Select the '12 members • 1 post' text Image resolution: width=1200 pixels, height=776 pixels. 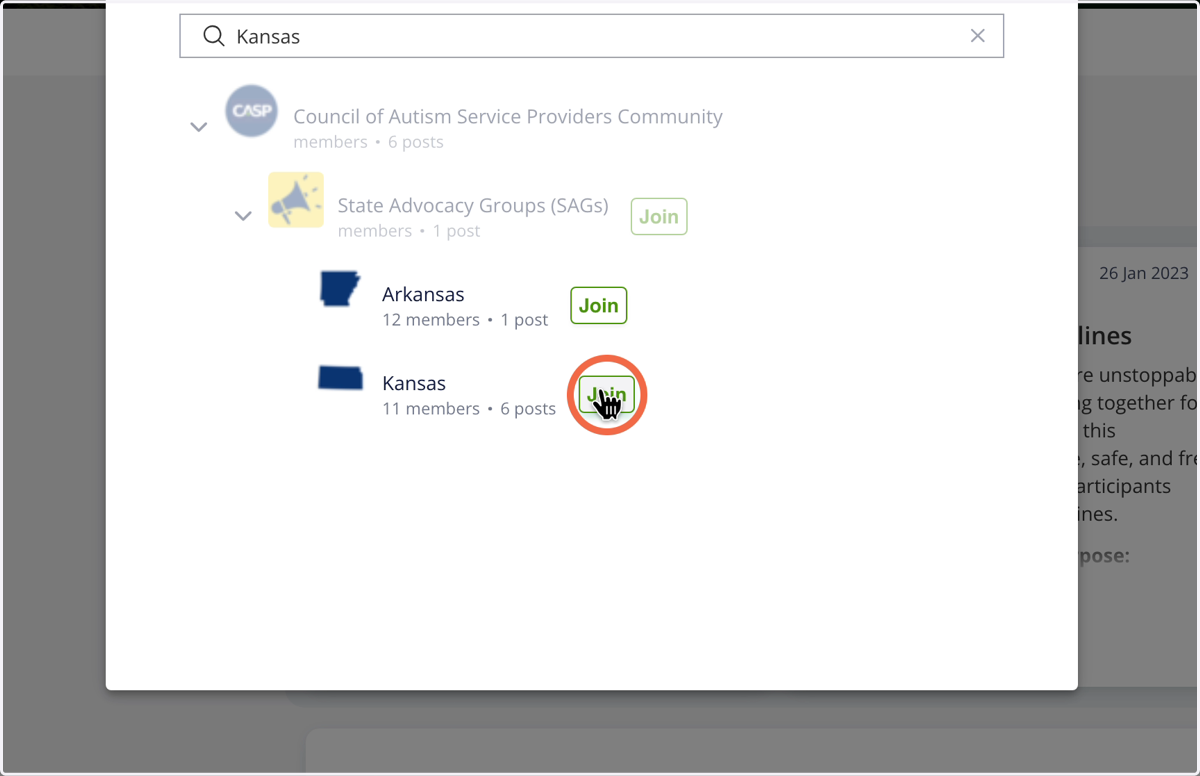[x=465, y=320]
